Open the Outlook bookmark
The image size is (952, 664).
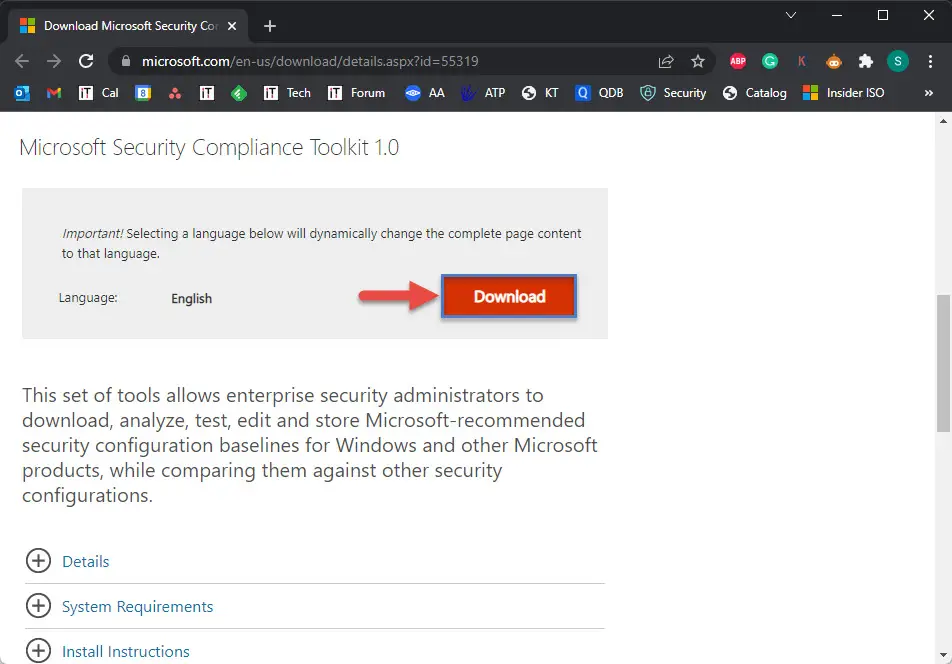click(x=22, y=93)
